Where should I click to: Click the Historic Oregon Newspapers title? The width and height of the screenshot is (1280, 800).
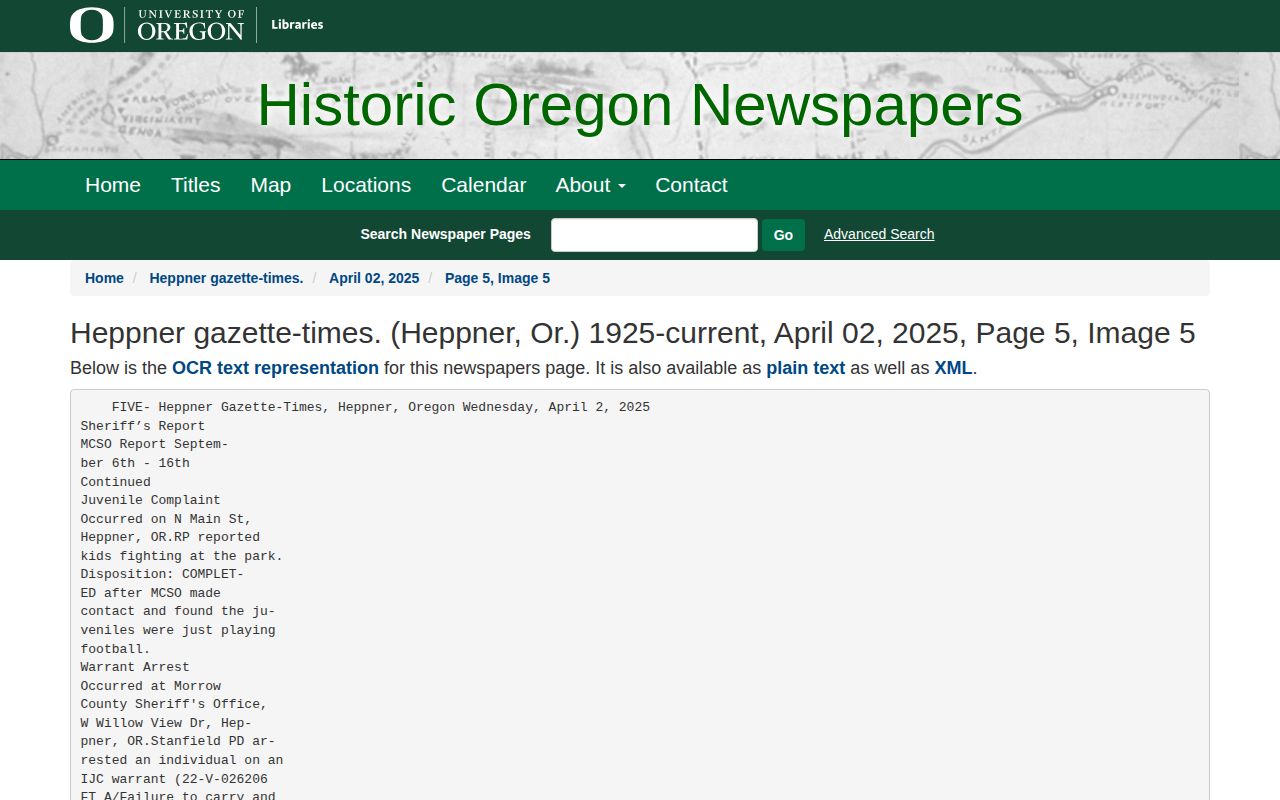point(640,105)
